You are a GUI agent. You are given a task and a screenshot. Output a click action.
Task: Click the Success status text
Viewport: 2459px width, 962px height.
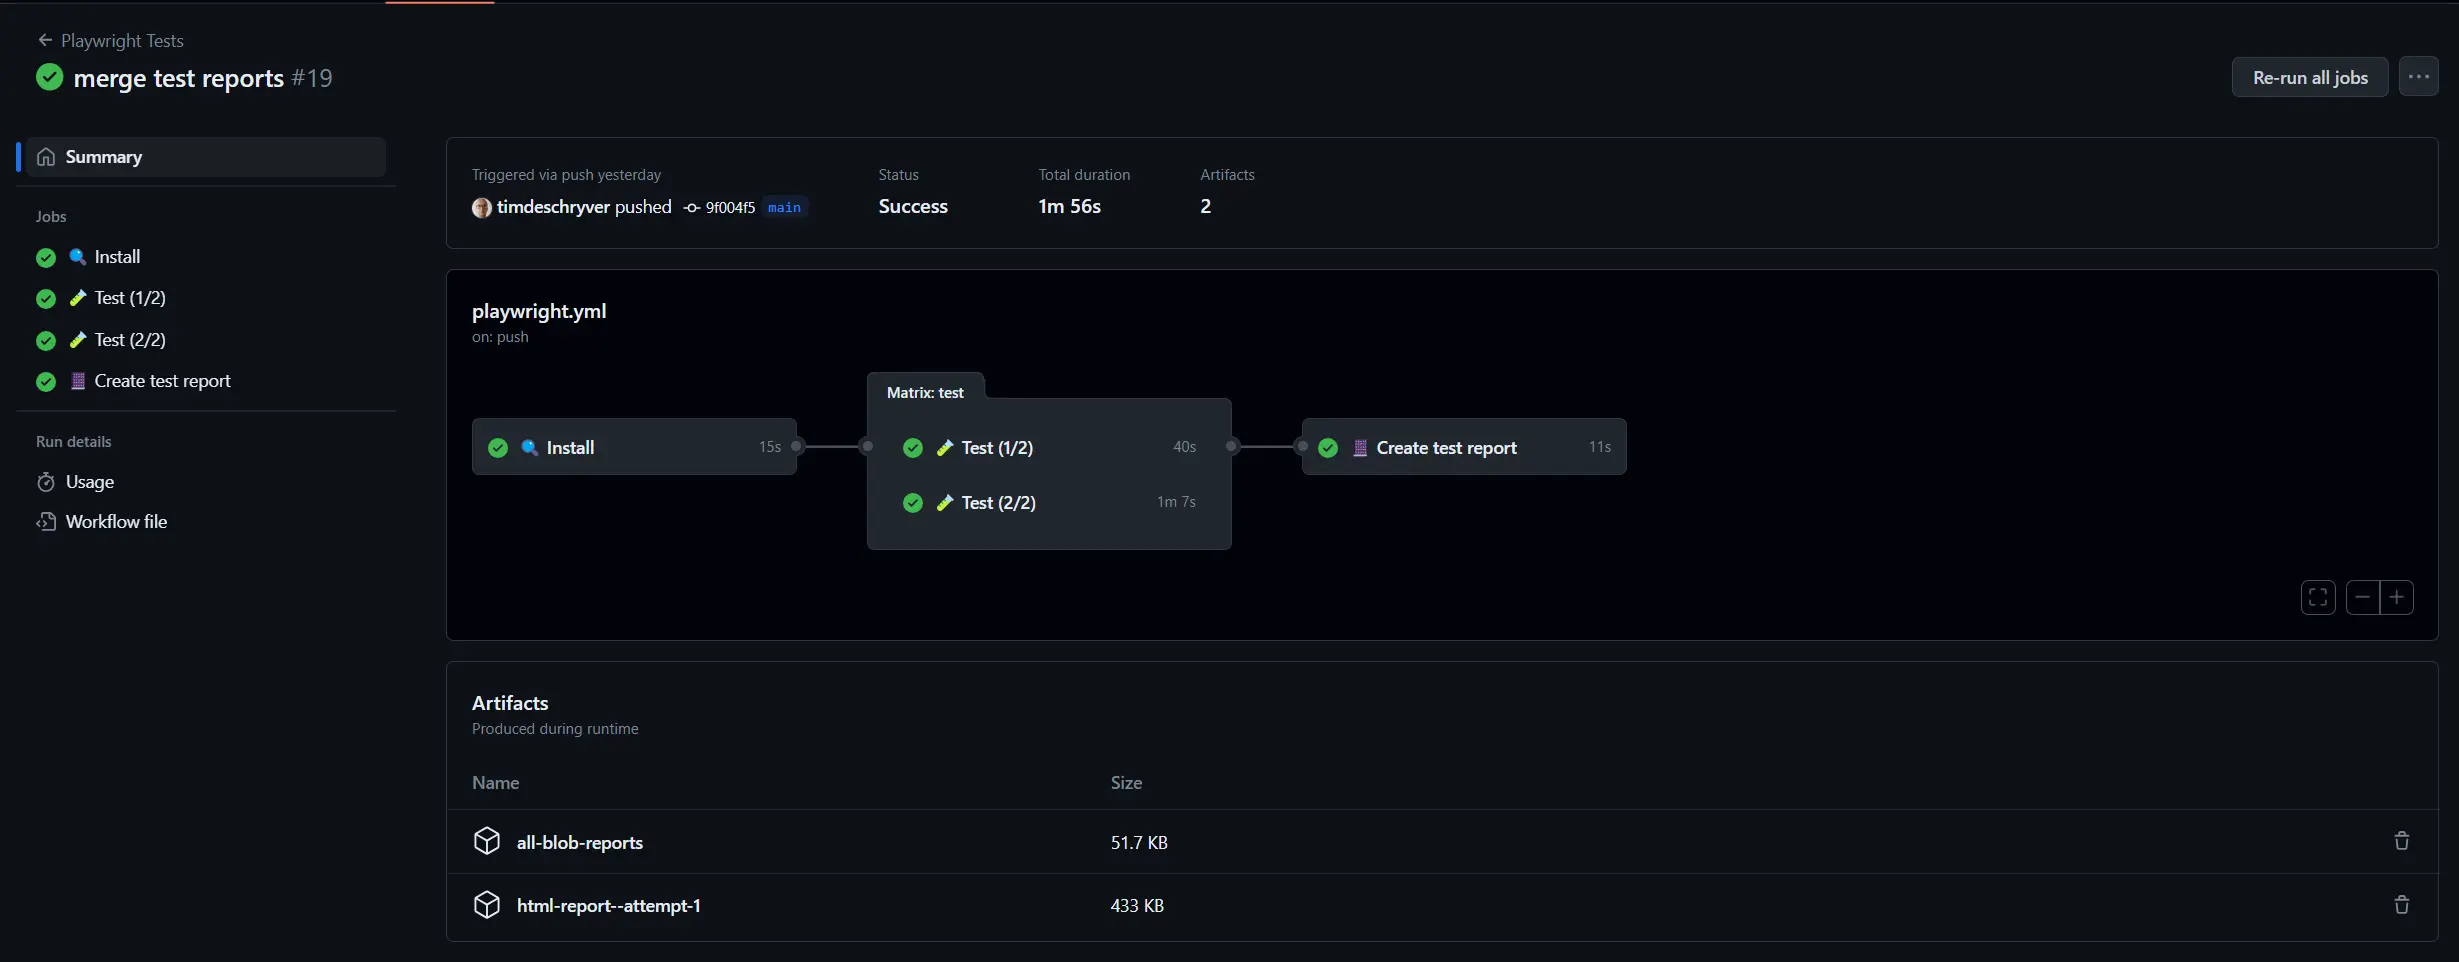[913, 206]
